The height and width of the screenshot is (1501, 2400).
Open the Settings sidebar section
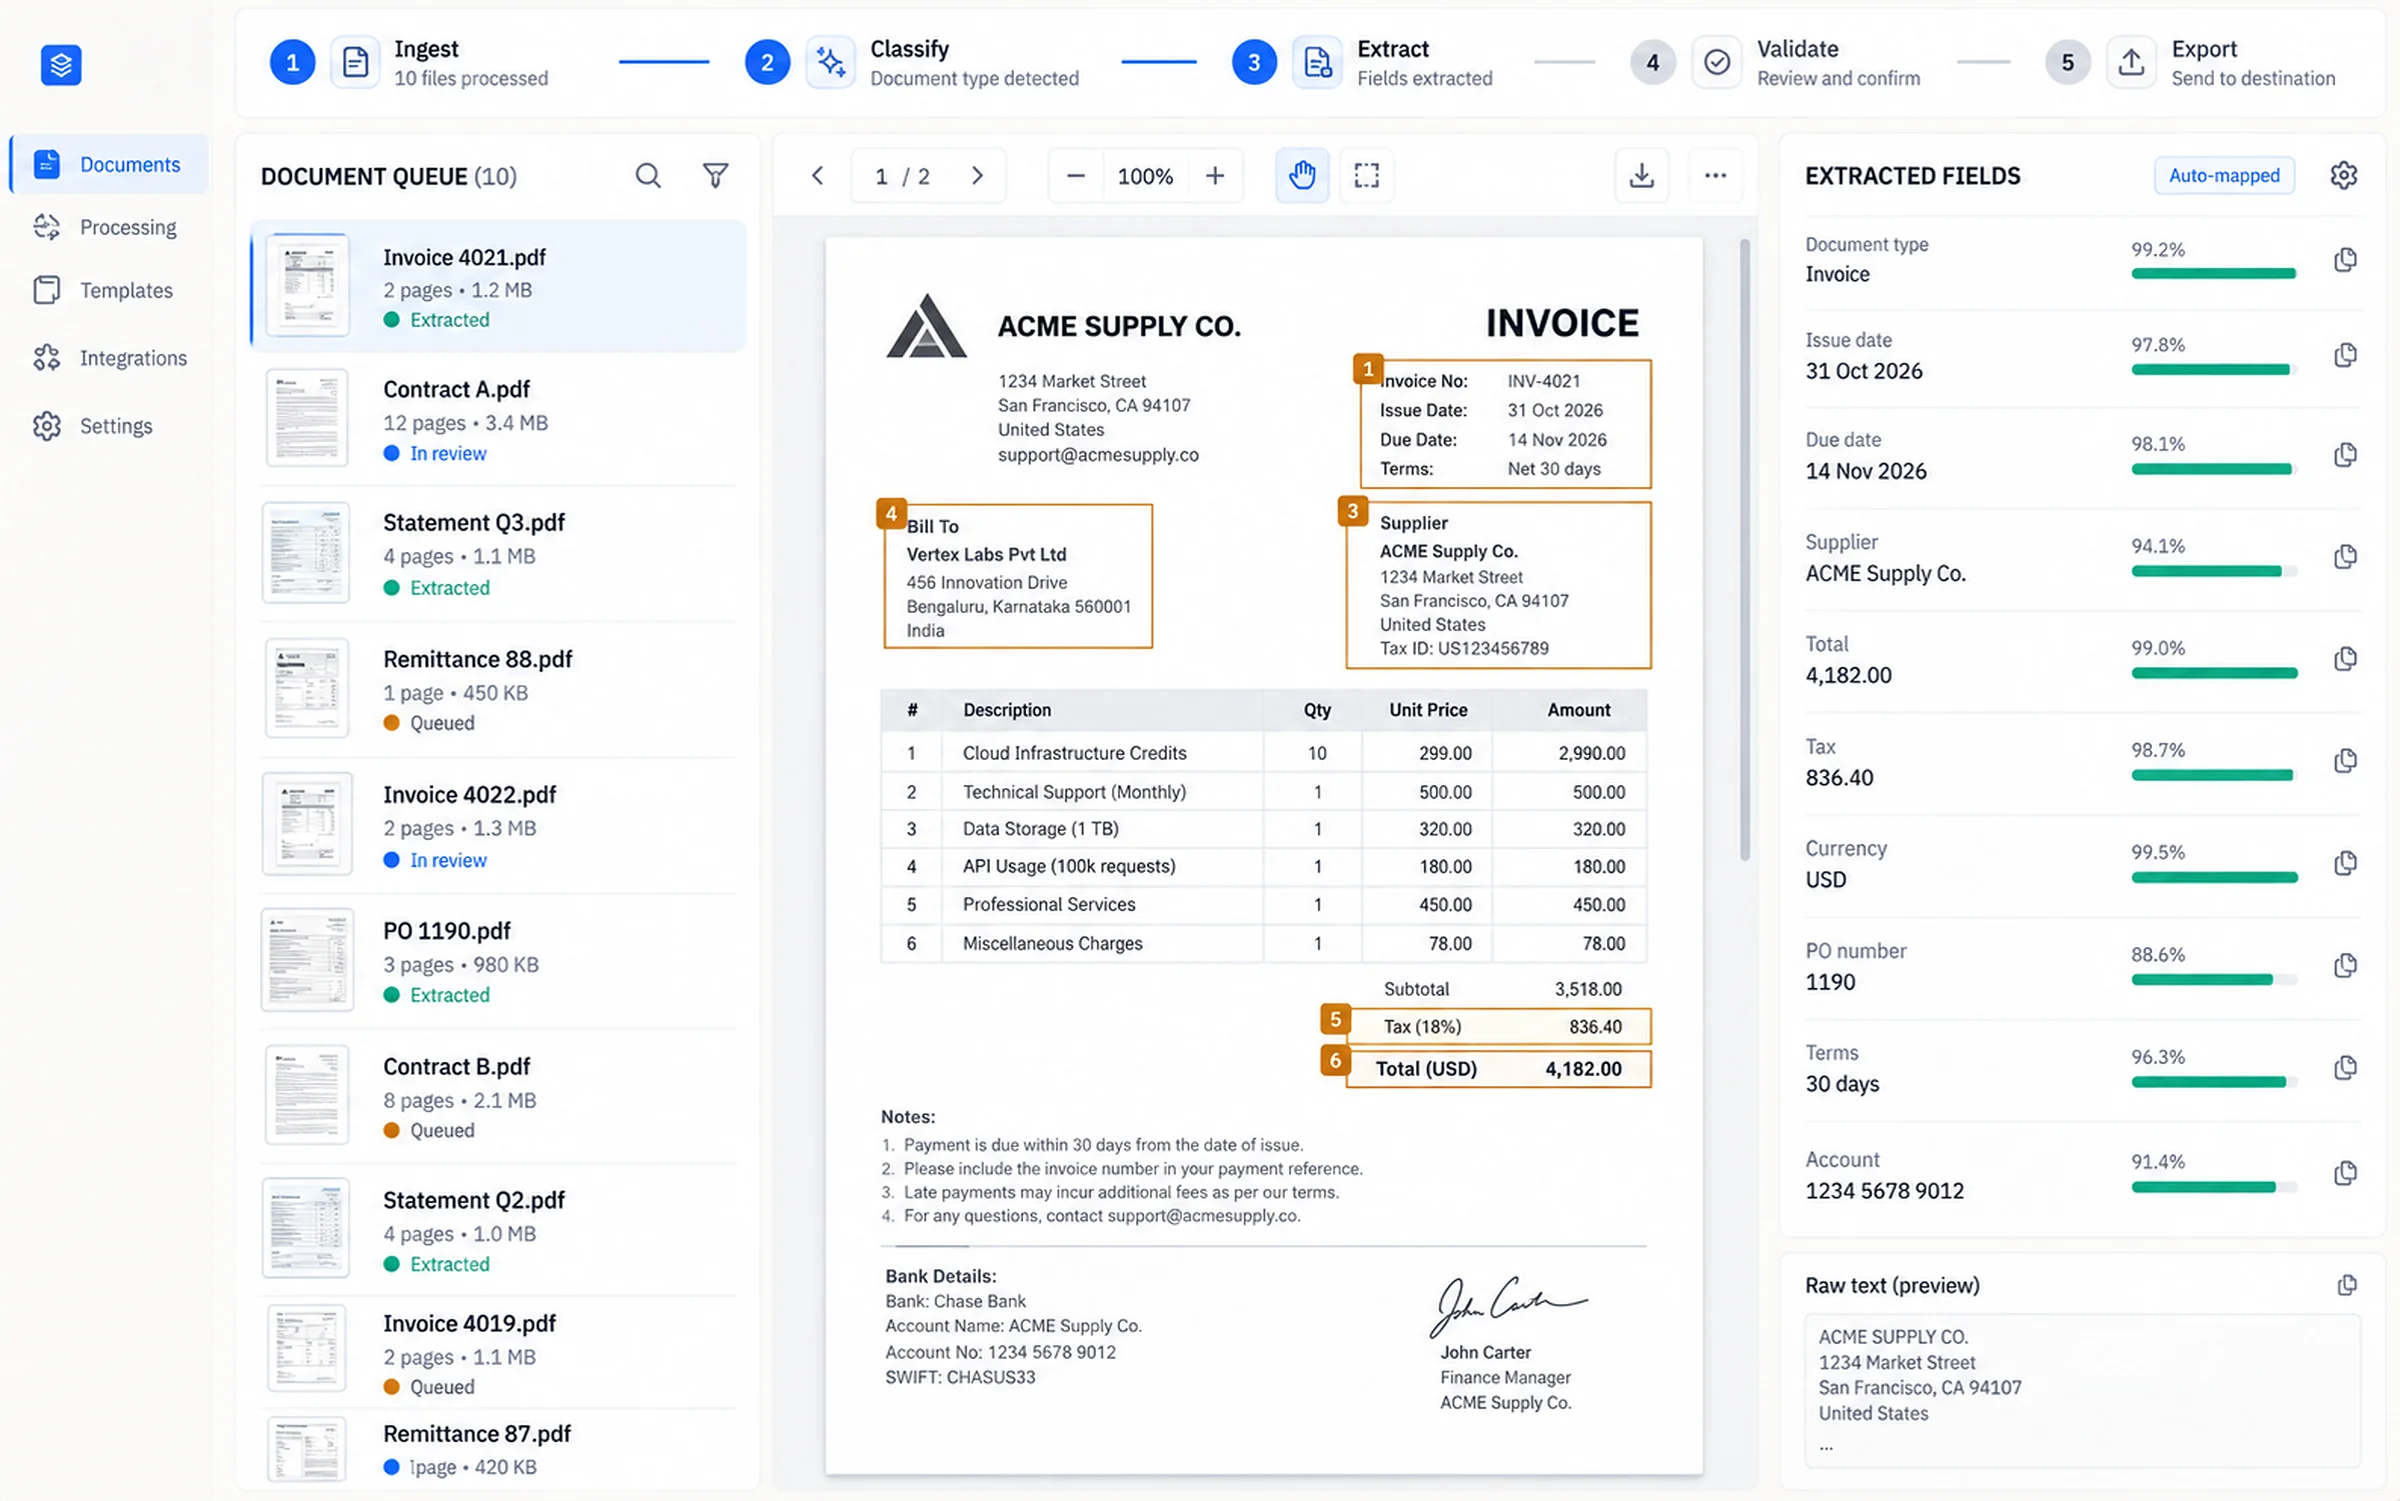(110, 426)
